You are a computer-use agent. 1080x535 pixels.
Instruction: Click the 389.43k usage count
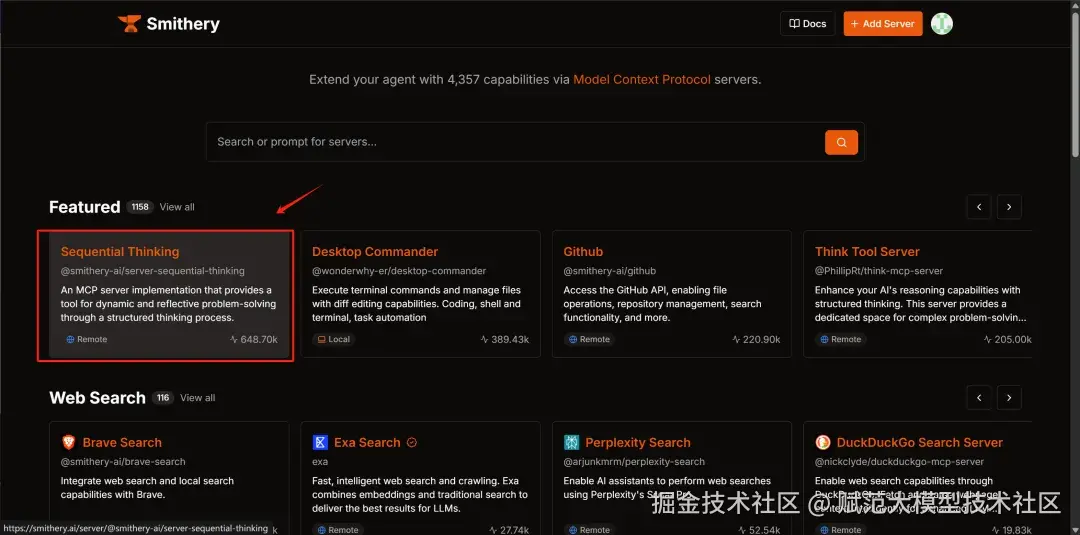click(x=505, y=339)
